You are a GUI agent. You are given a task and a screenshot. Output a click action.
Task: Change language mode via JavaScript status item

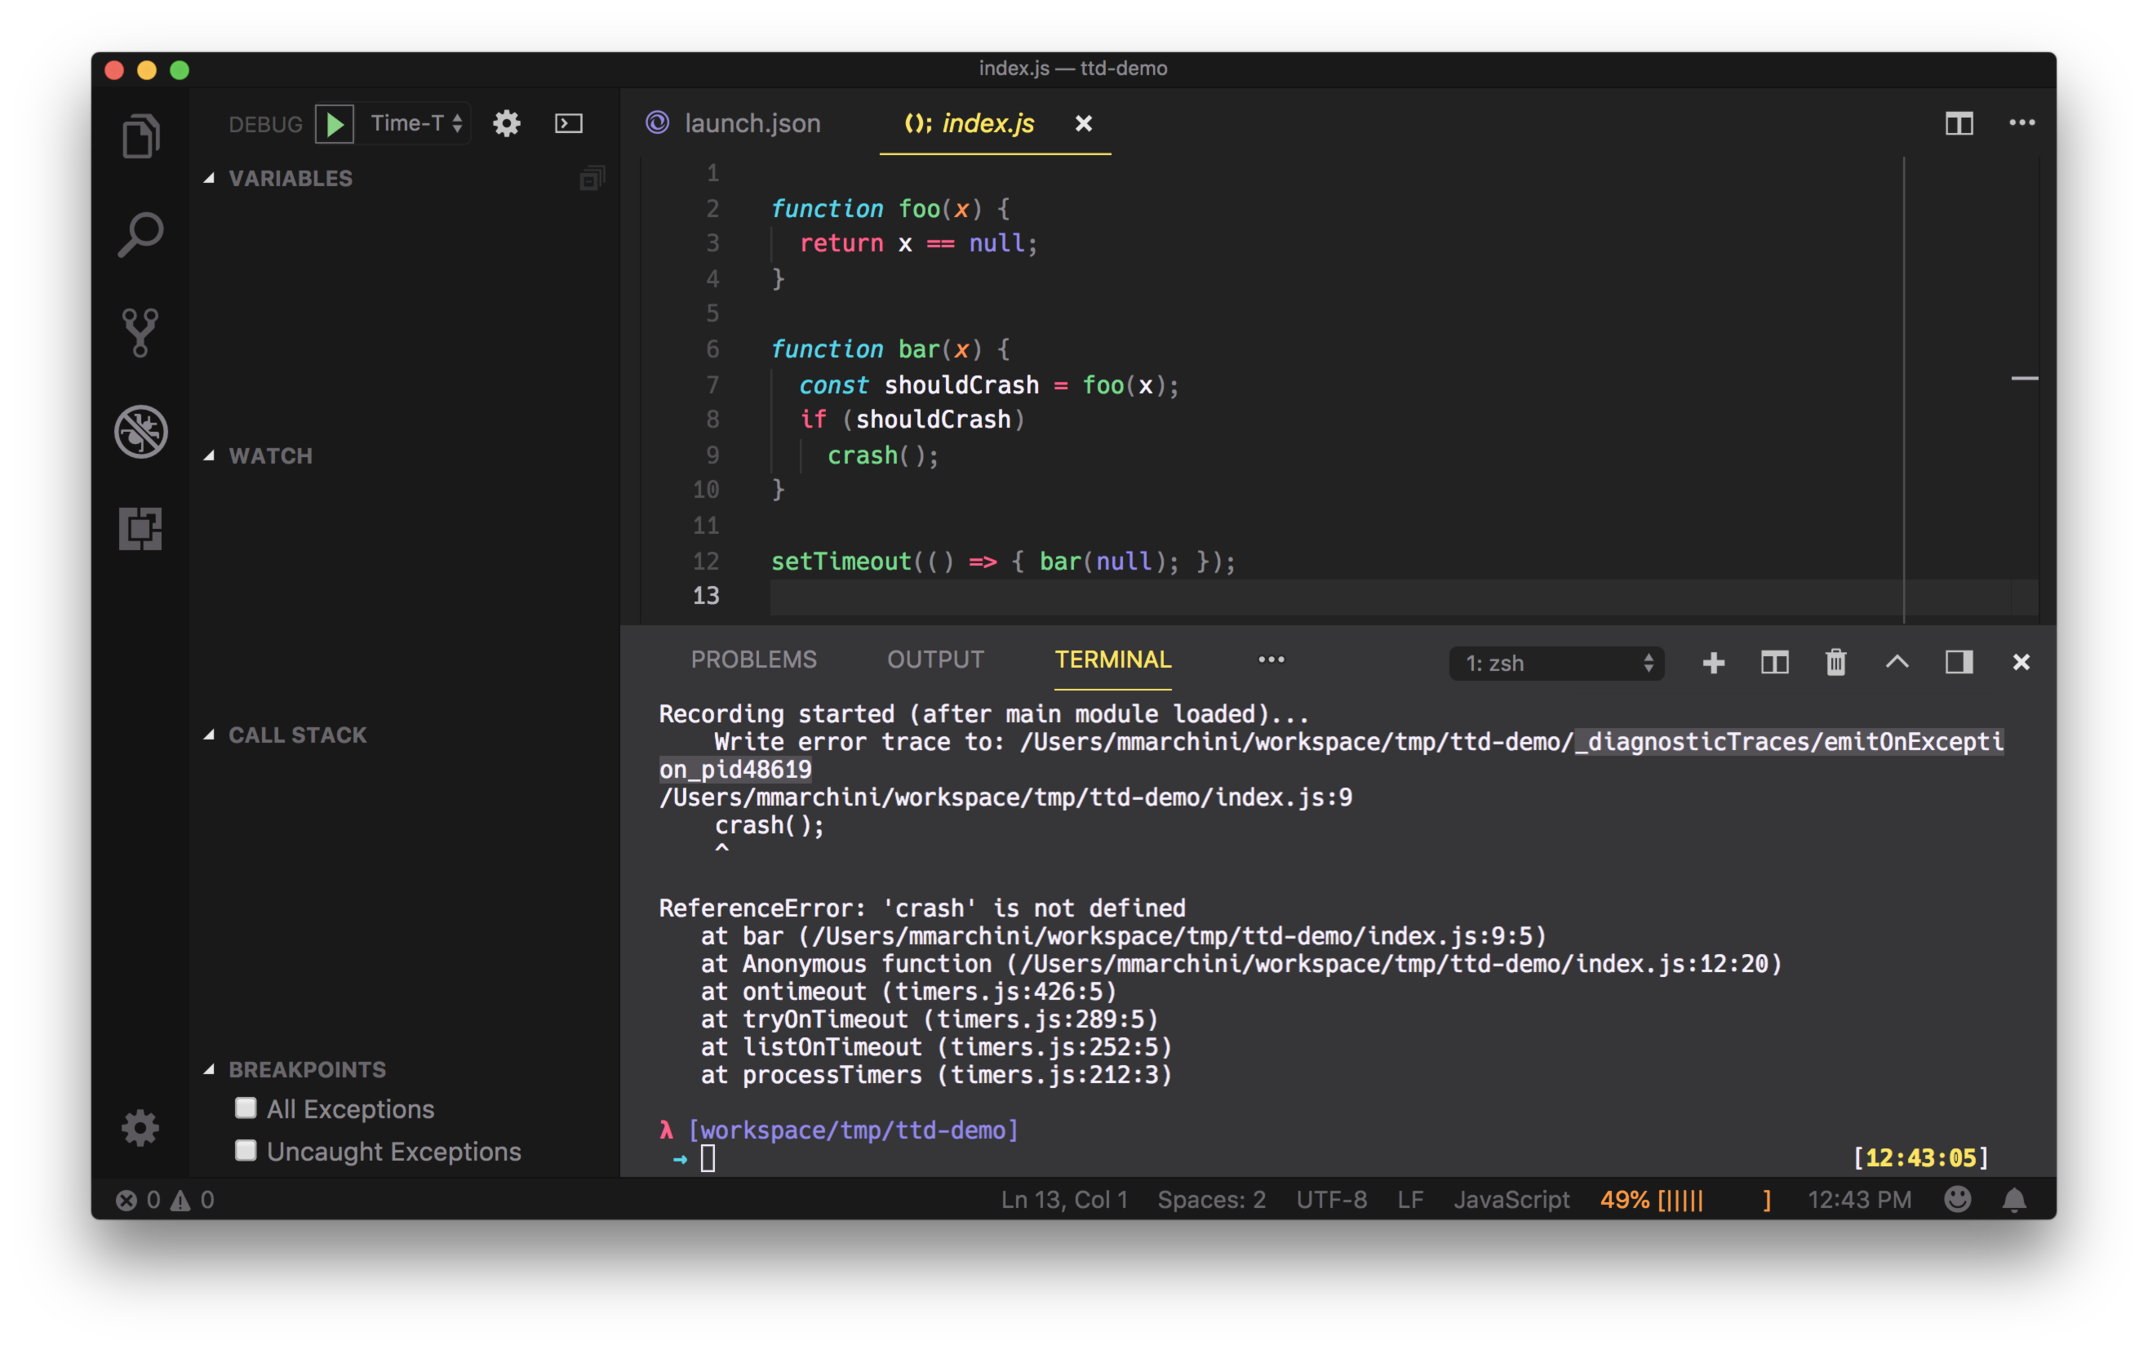pos(1510,1199)
